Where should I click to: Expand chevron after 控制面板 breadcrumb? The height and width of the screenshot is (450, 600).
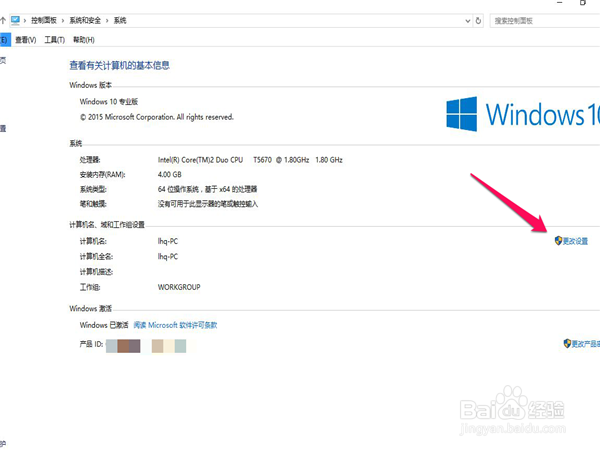(x=63, y=21)
